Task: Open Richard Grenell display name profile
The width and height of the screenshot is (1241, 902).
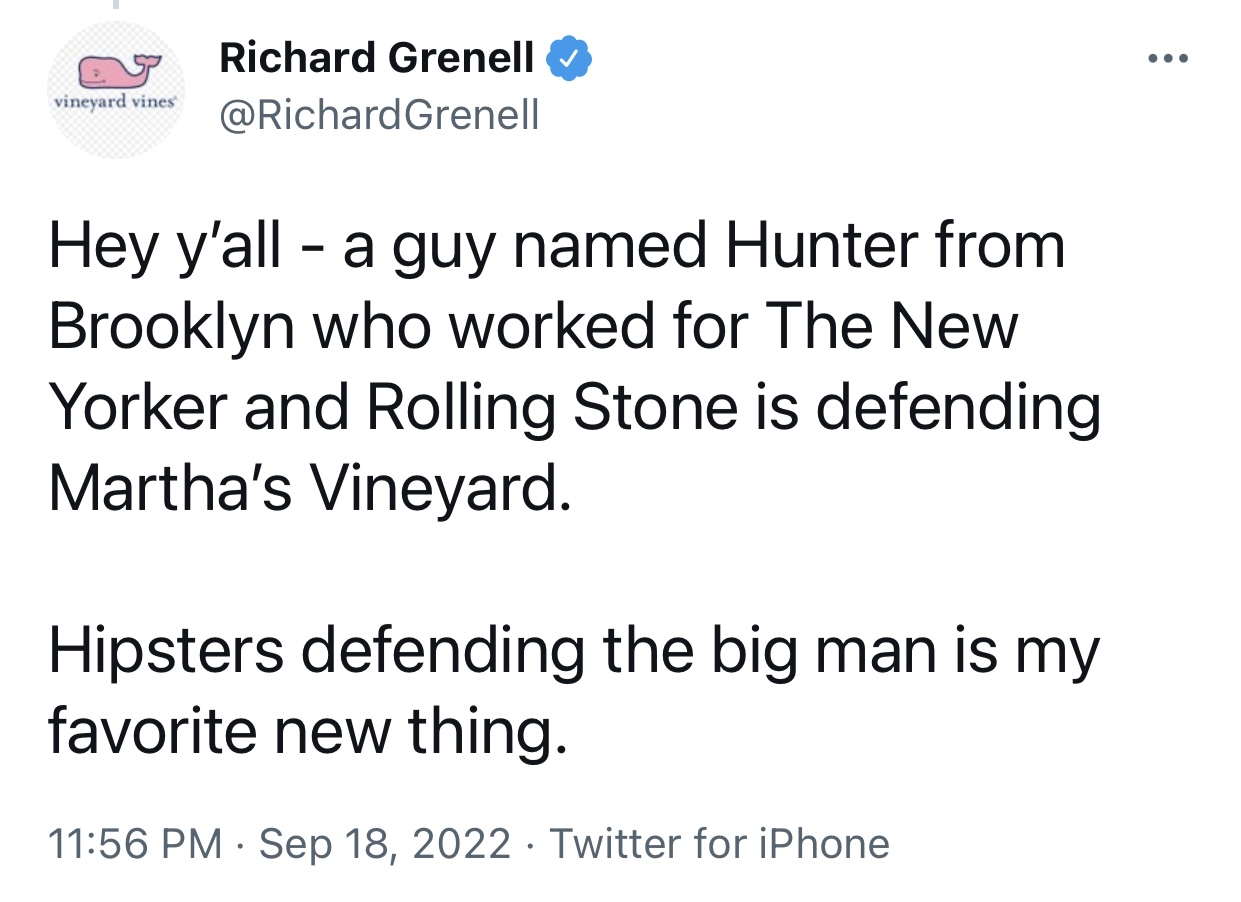Action: pyautogui.click(x=376, y=58)
